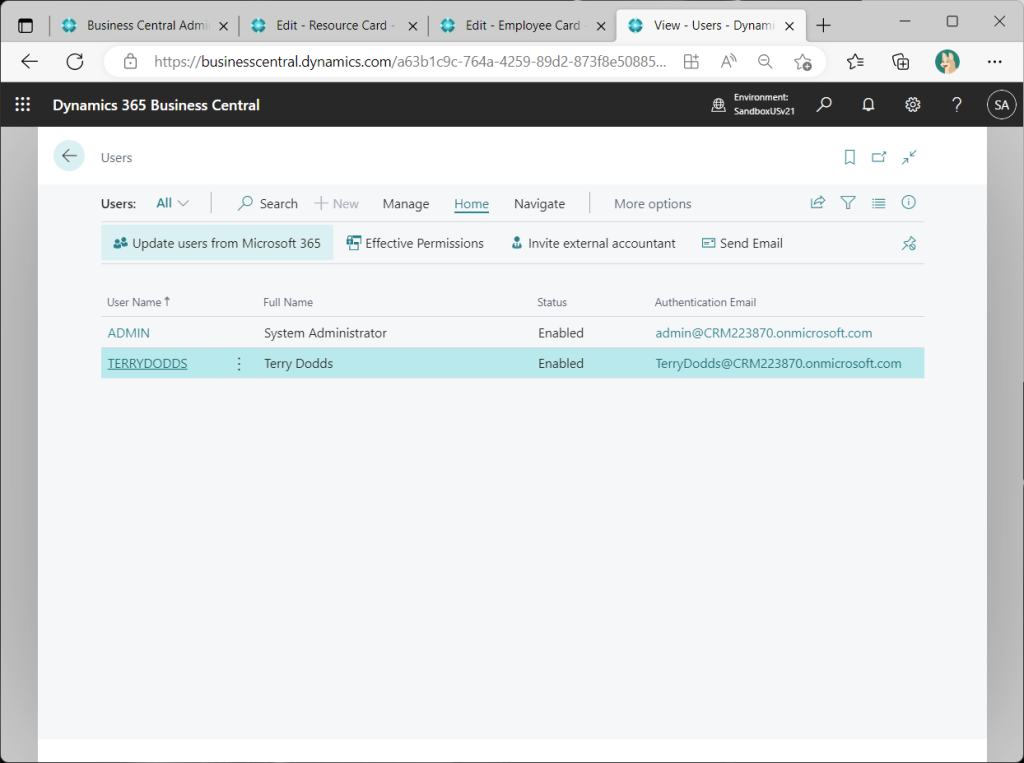Screen dimensions: 1024x763
Task: Click the Environment globe icon
Action: [718, 105]
